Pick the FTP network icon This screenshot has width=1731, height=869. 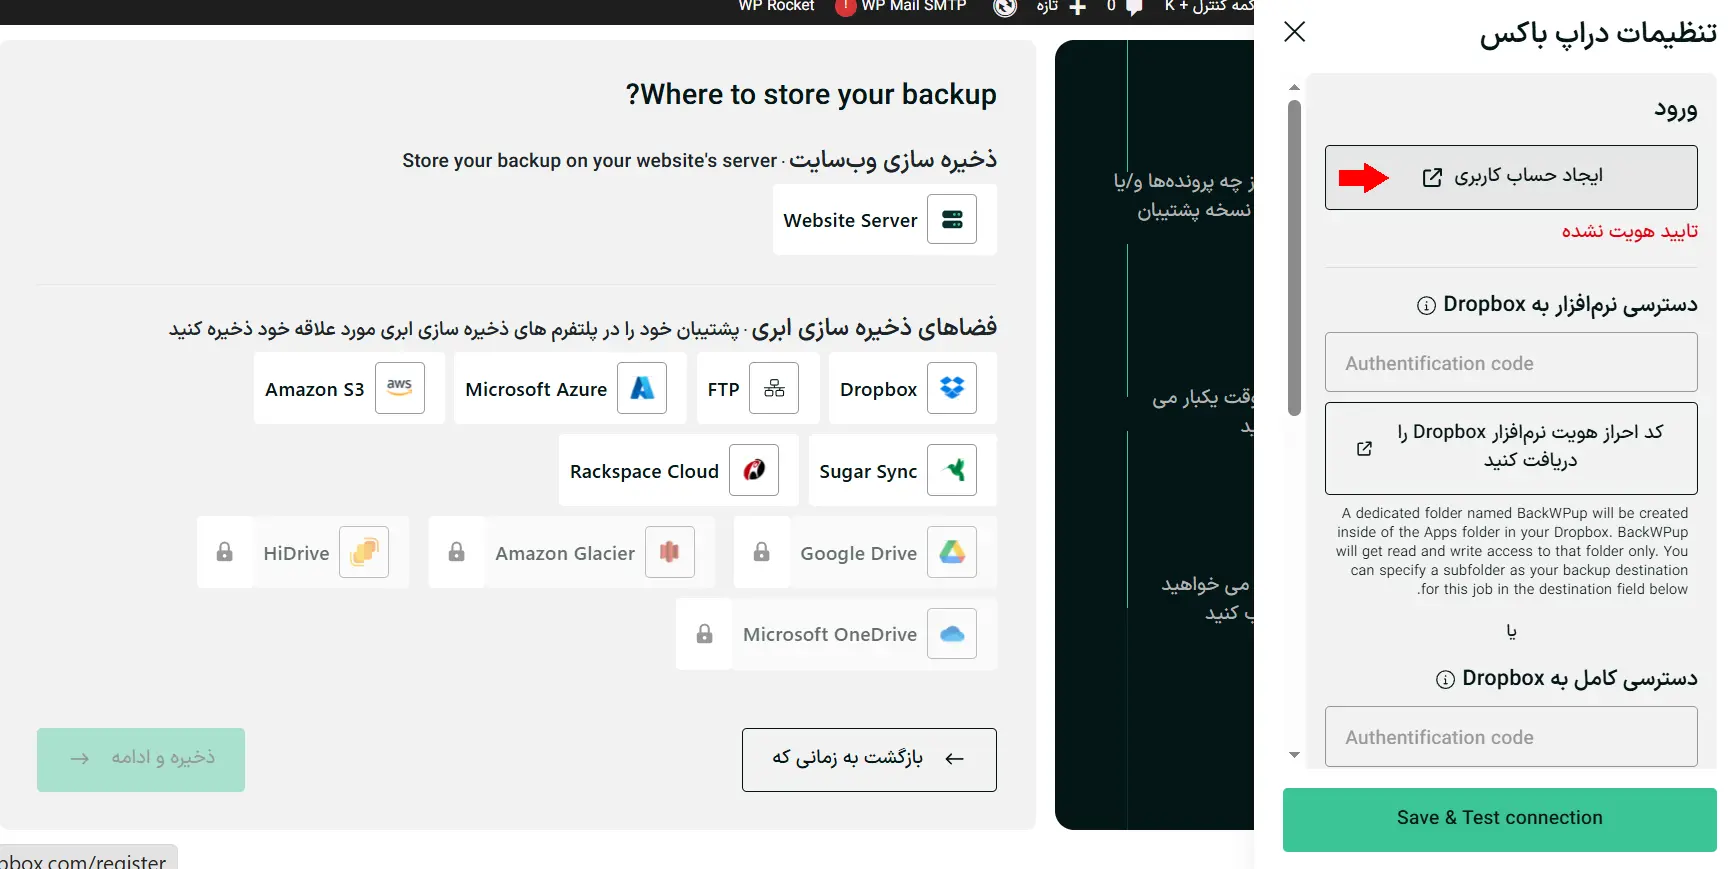pos(774,388)
